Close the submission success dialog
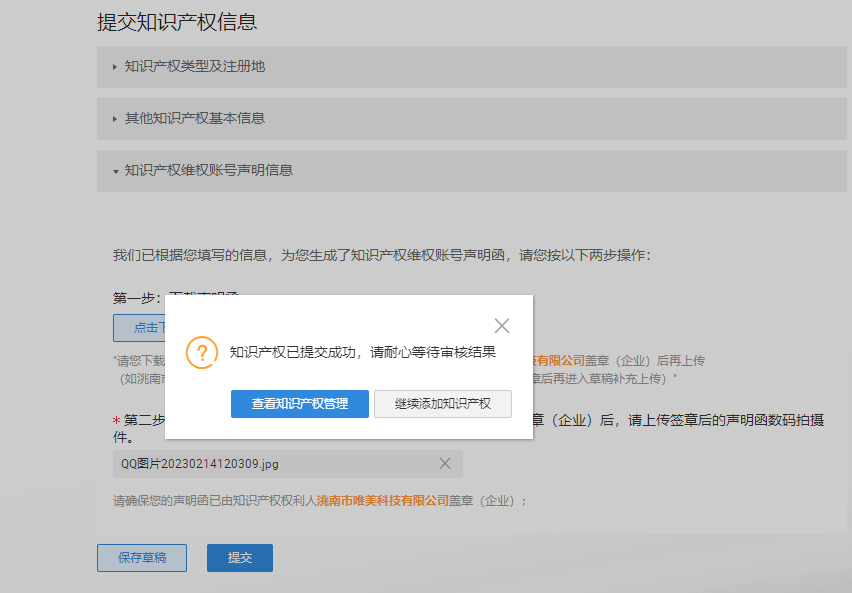 [502, 325]
